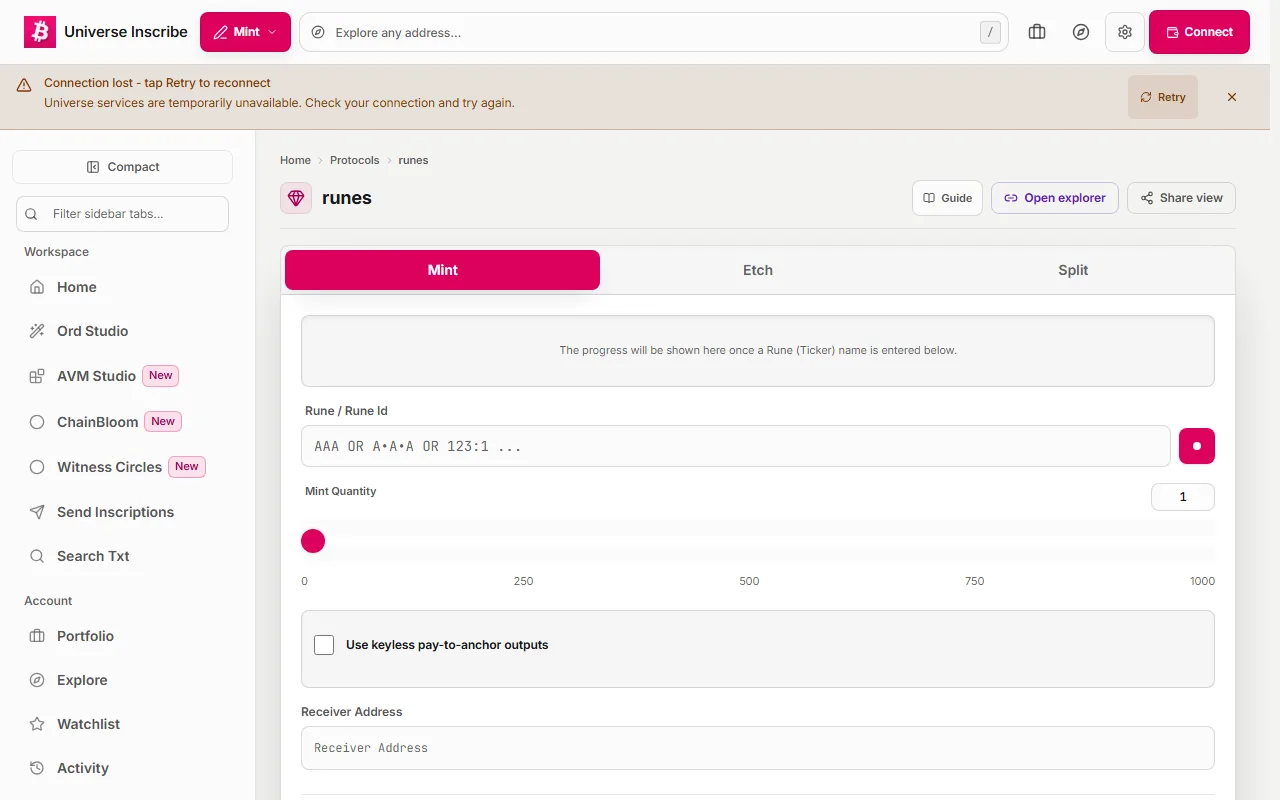Switch to the Etch tab

pyautogui.click(x=758, y=270)
